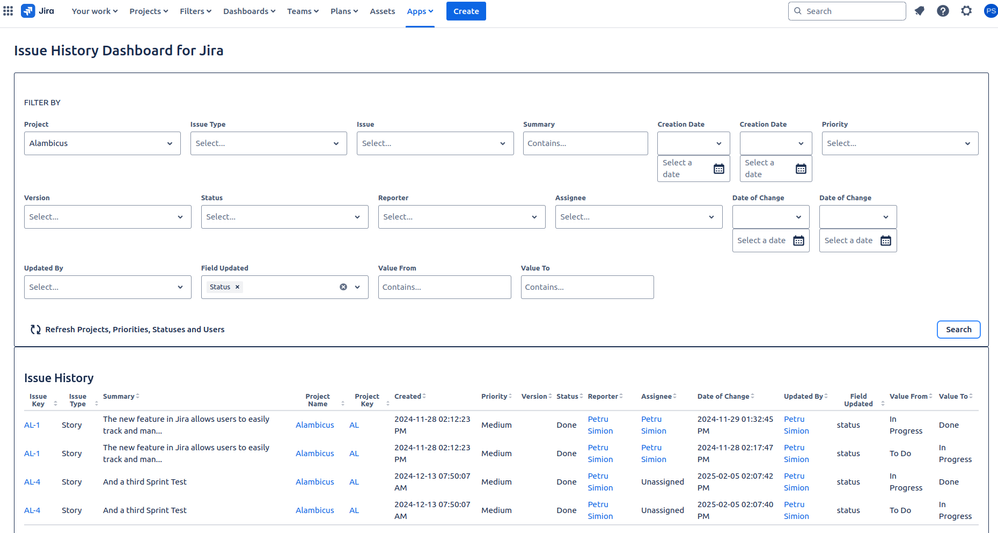Sort table by Issue Key column
998x533 pixels.
pos(55,404)
